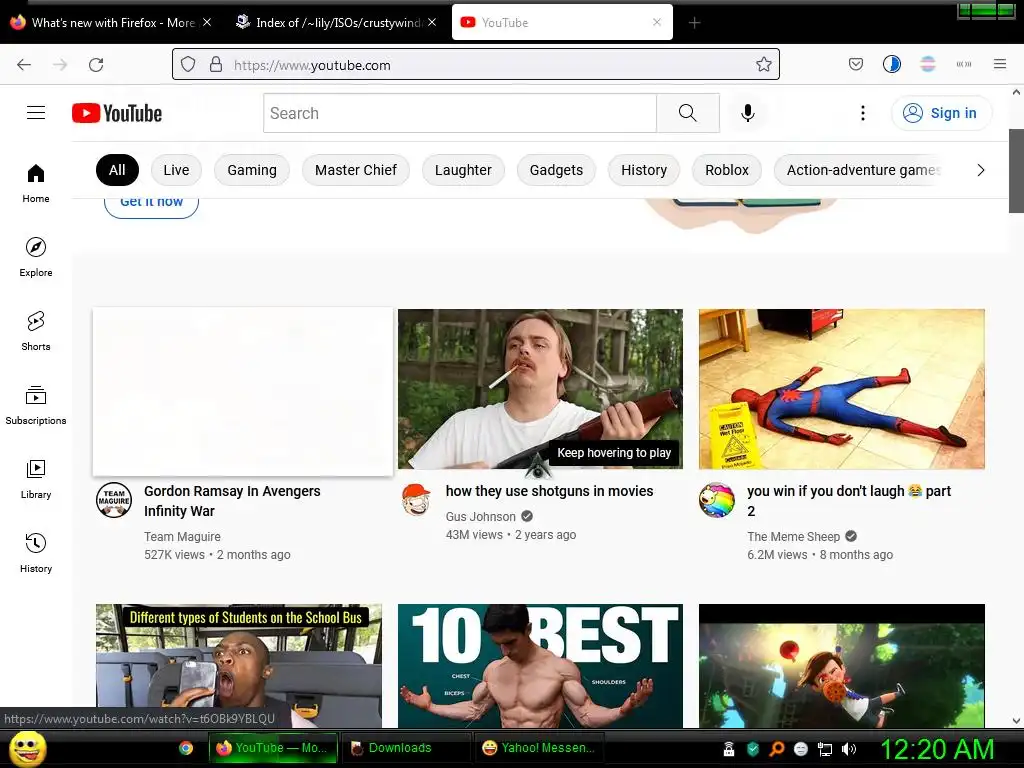Open Pocket save icon in toolbar
1024x768 pixels.
[x=856, y=64]
